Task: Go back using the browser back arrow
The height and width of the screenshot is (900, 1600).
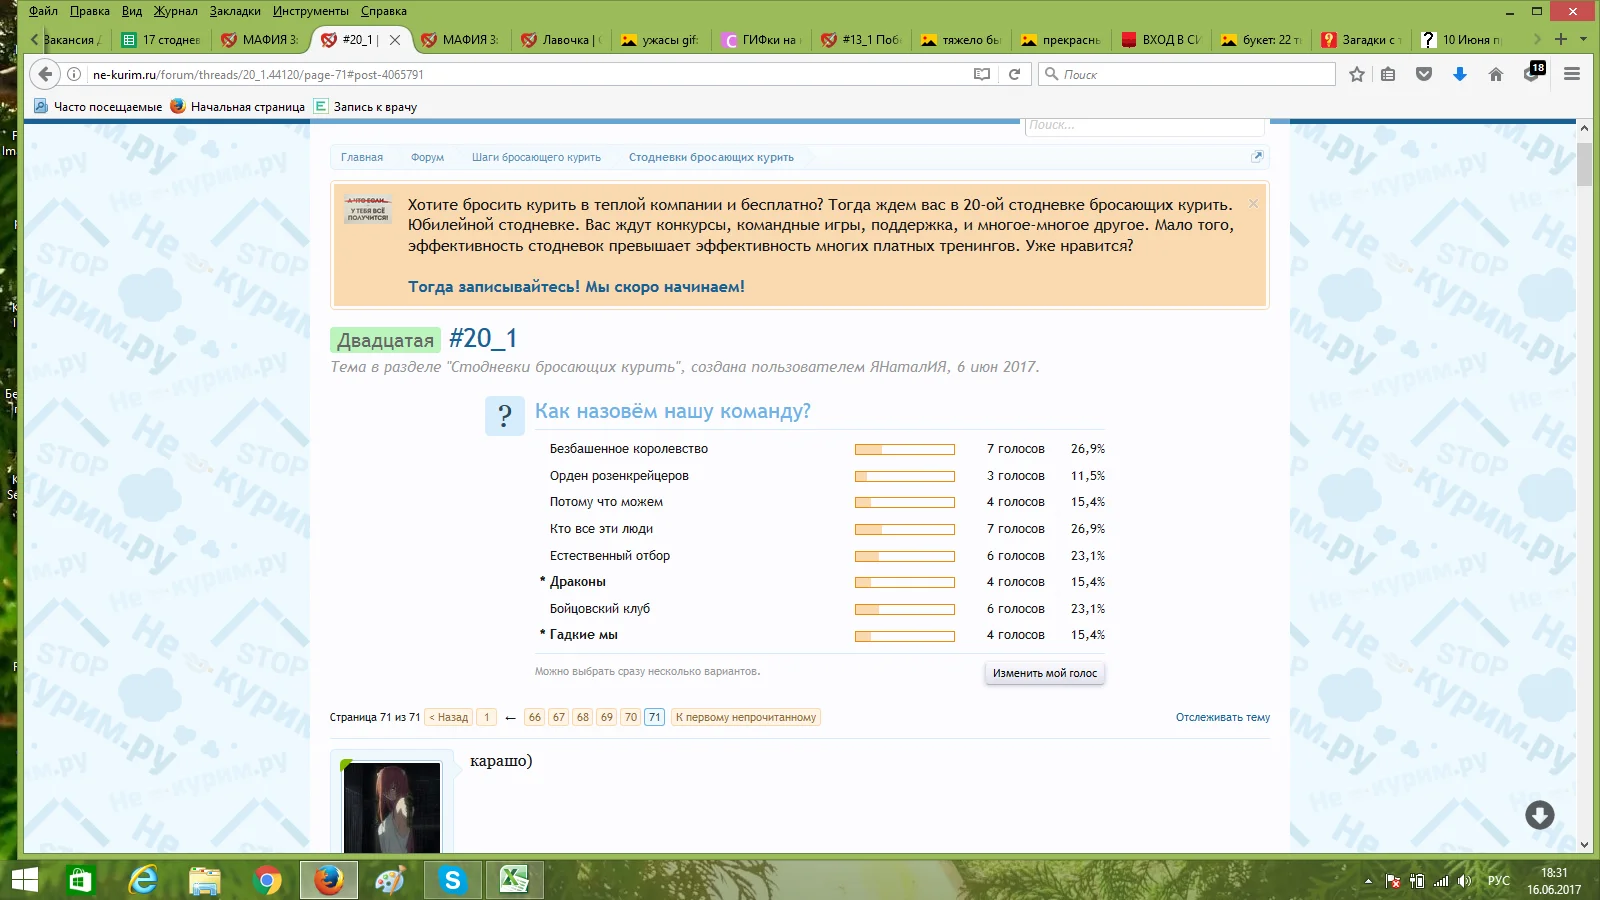Action: click(45, 74)
